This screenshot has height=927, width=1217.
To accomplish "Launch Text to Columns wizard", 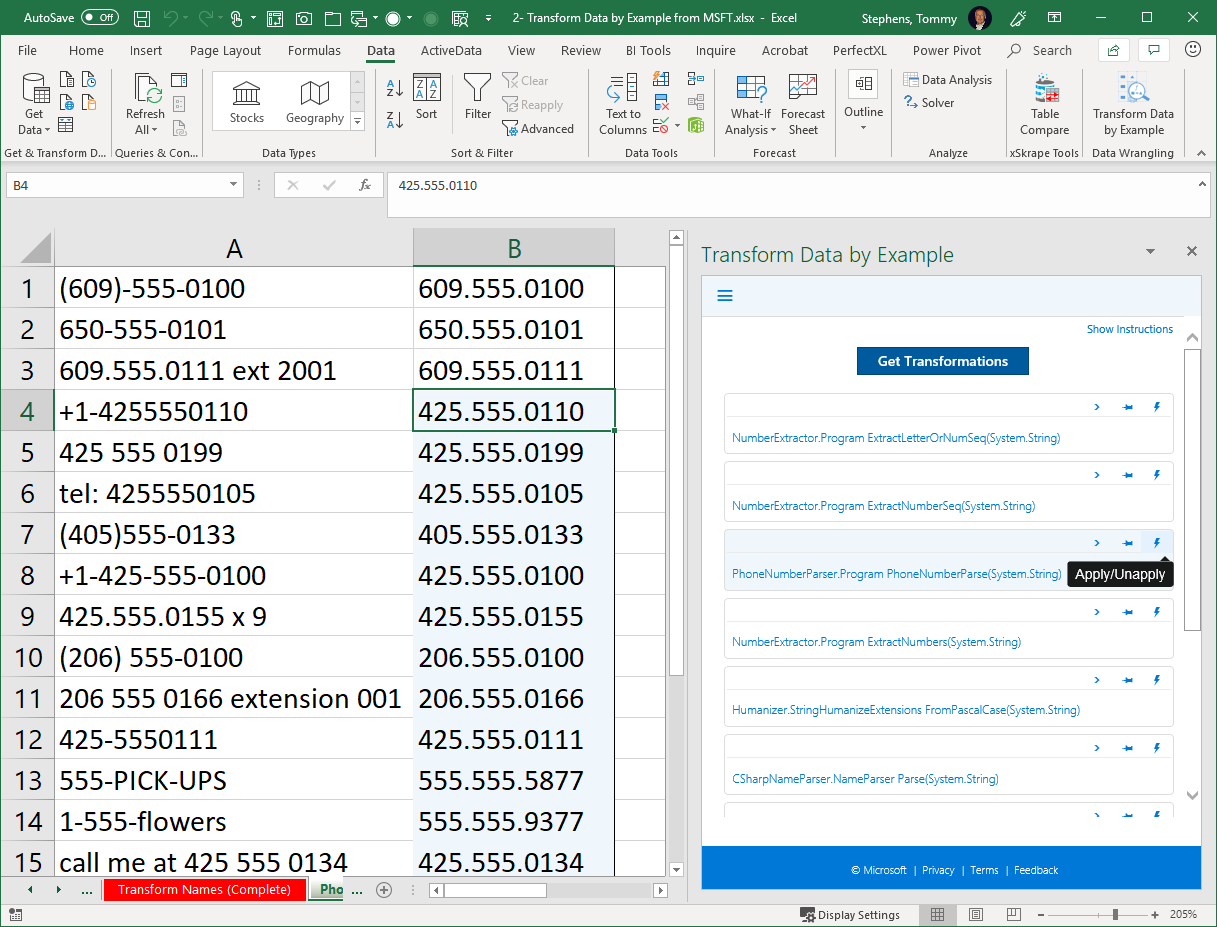I will click(623, 104).
